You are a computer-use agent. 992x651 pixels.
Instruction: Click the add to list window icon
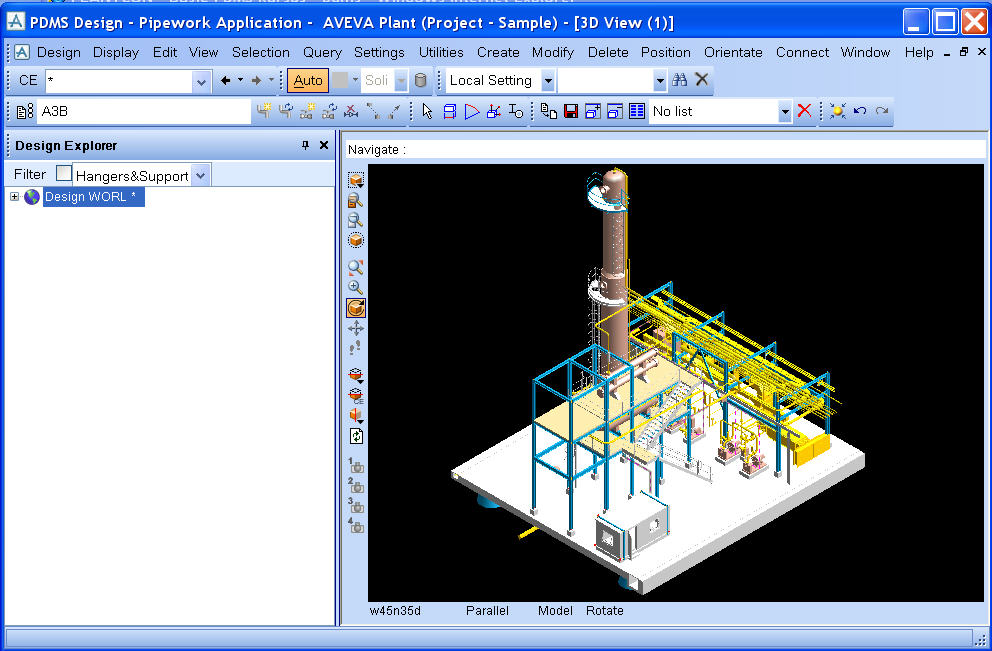click(x=593, y=111)
